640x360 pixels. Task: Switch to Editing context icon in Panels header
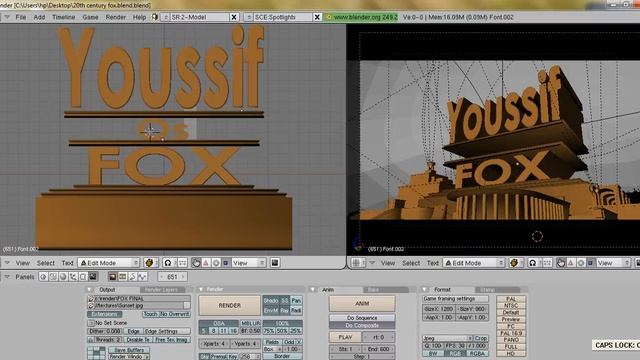[83, 277]
